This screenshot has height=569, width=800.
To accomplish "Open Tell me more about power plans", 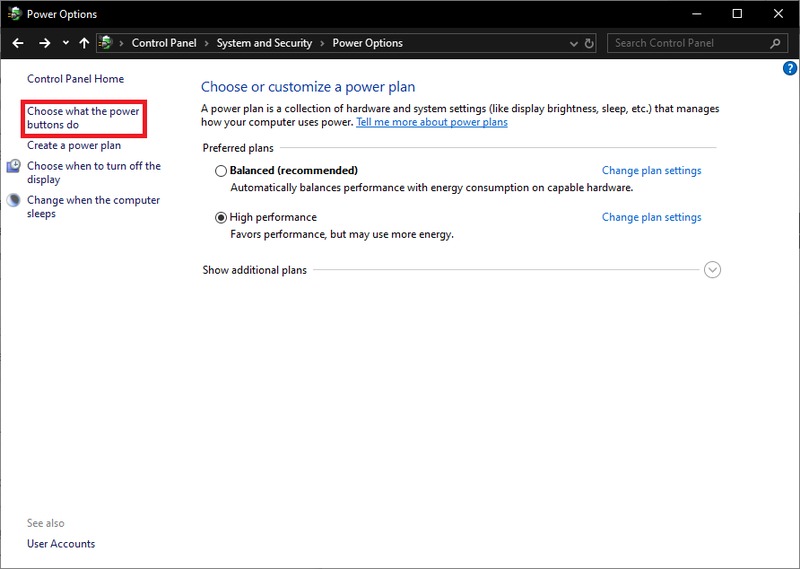I will pyautogui.click(x=432, y=122).
